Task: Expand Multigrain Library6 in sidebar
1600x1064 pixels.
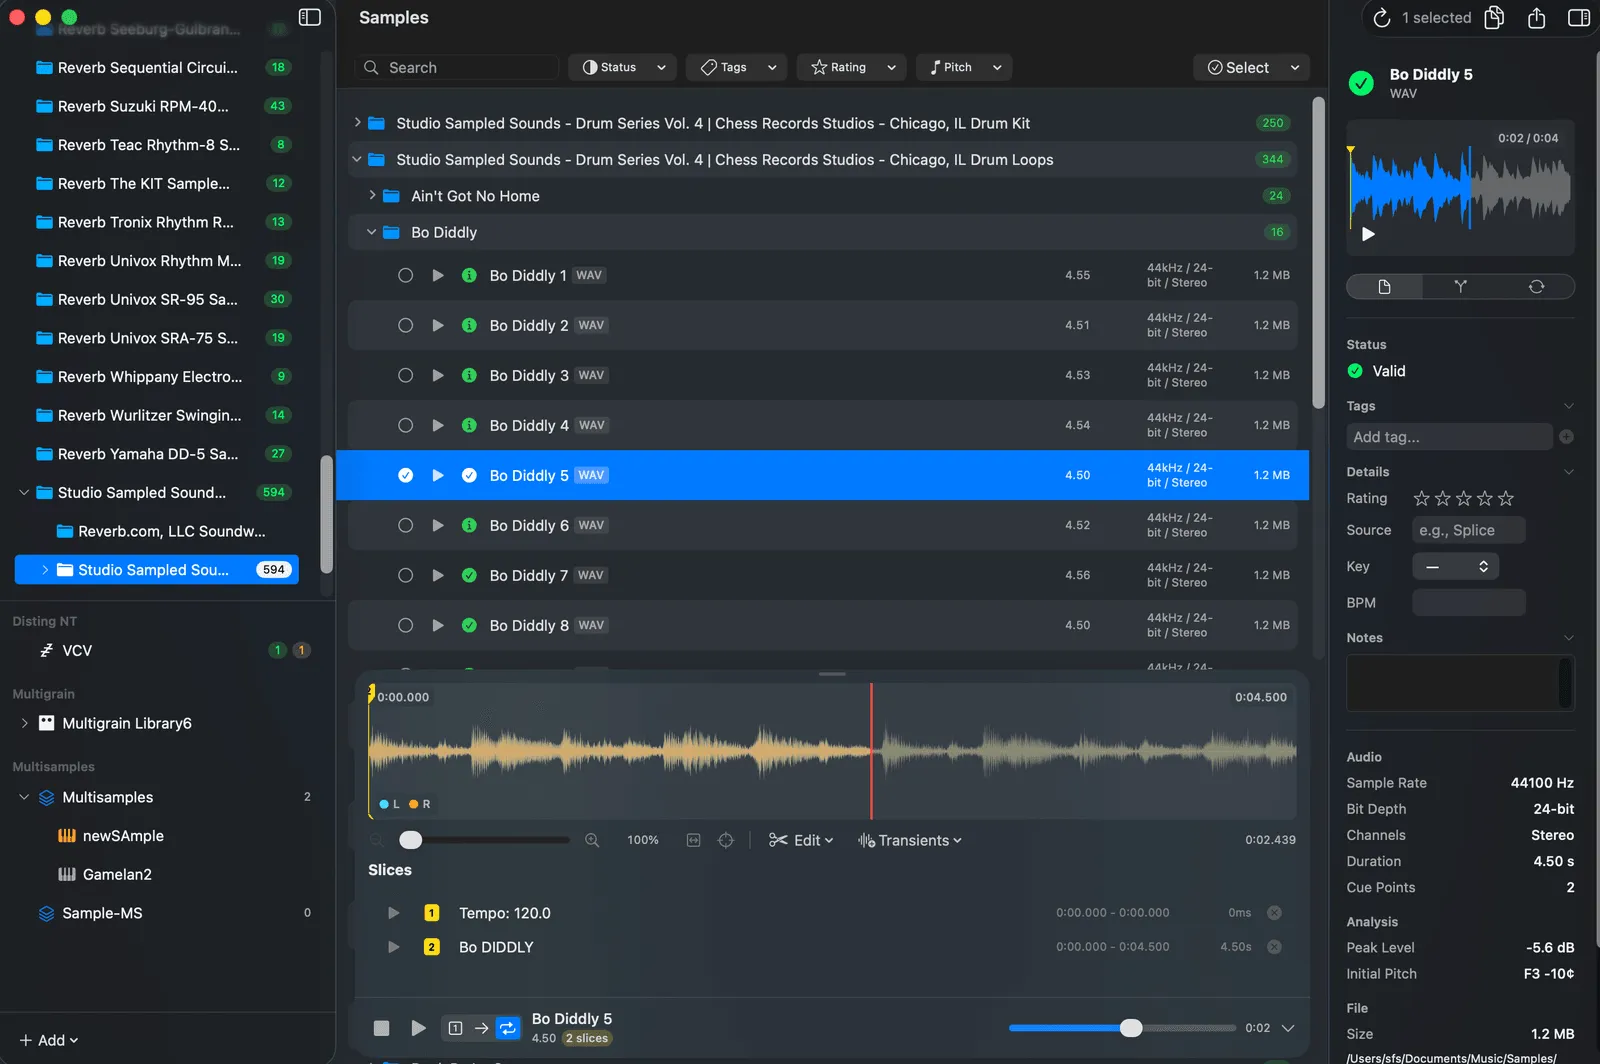Action: 24,723
